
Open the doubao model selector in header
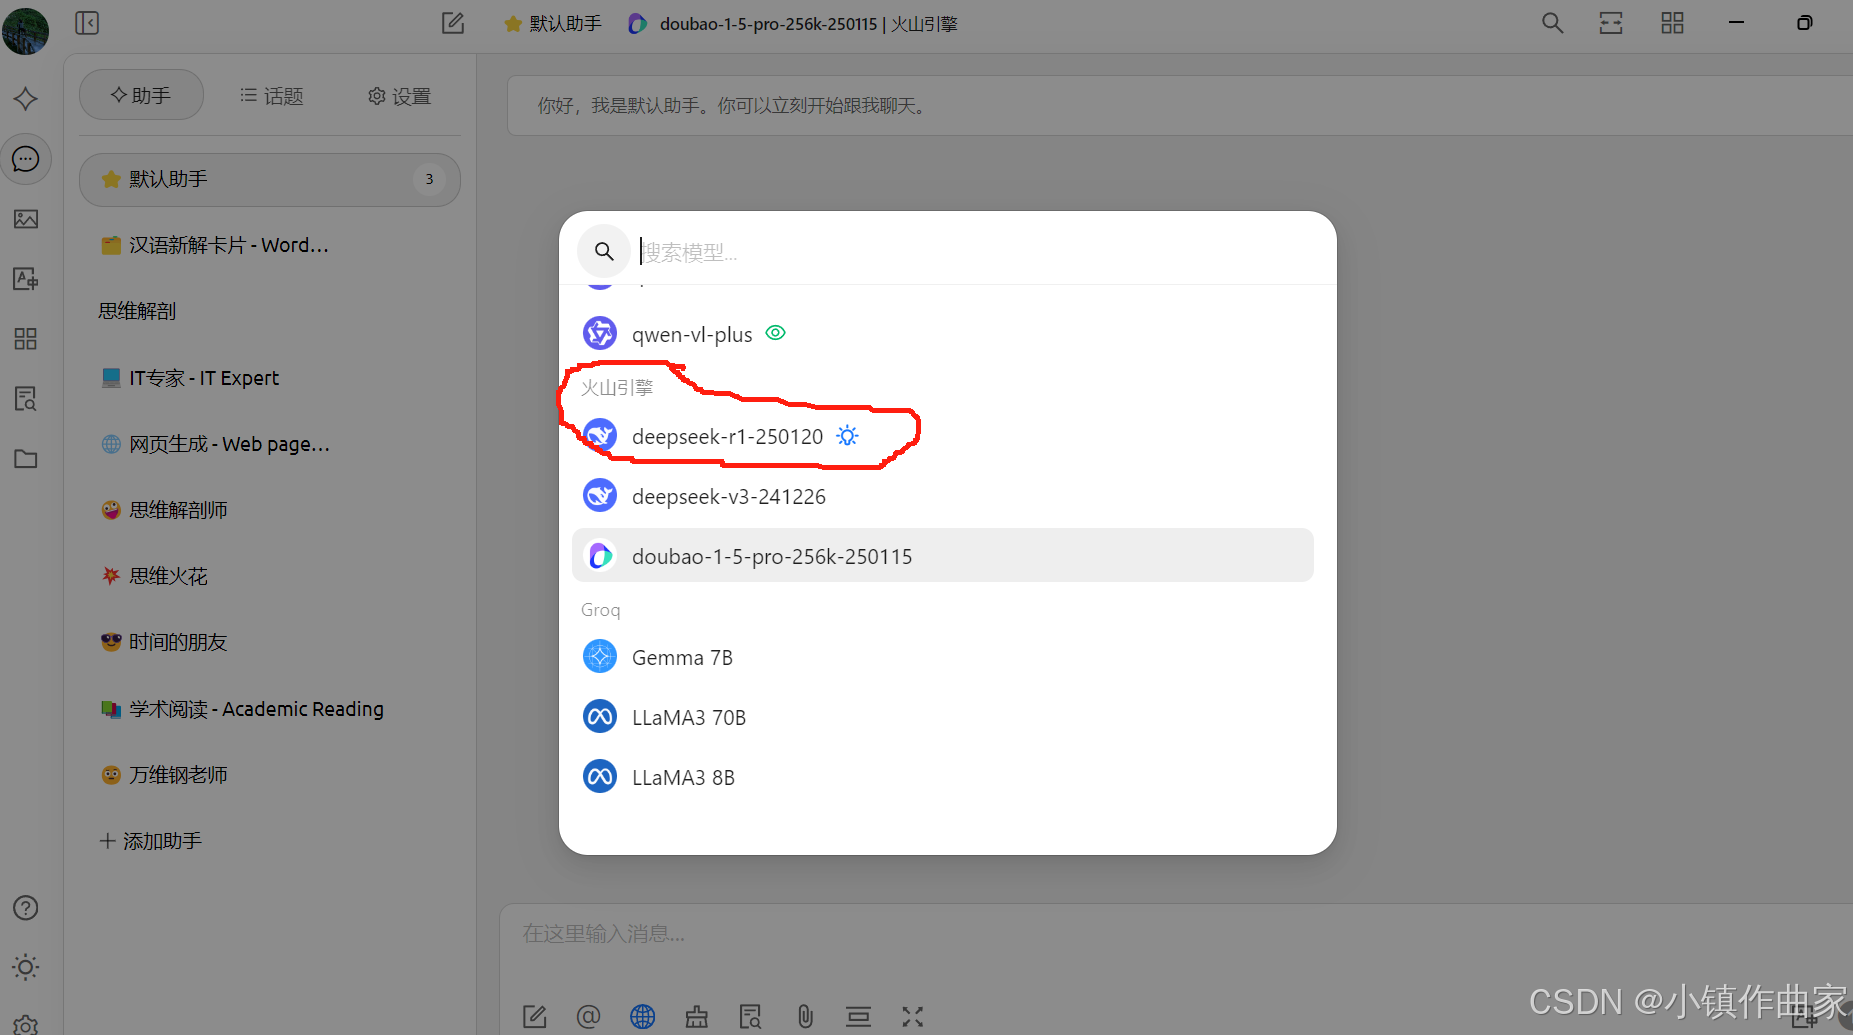tap(793, 23)
